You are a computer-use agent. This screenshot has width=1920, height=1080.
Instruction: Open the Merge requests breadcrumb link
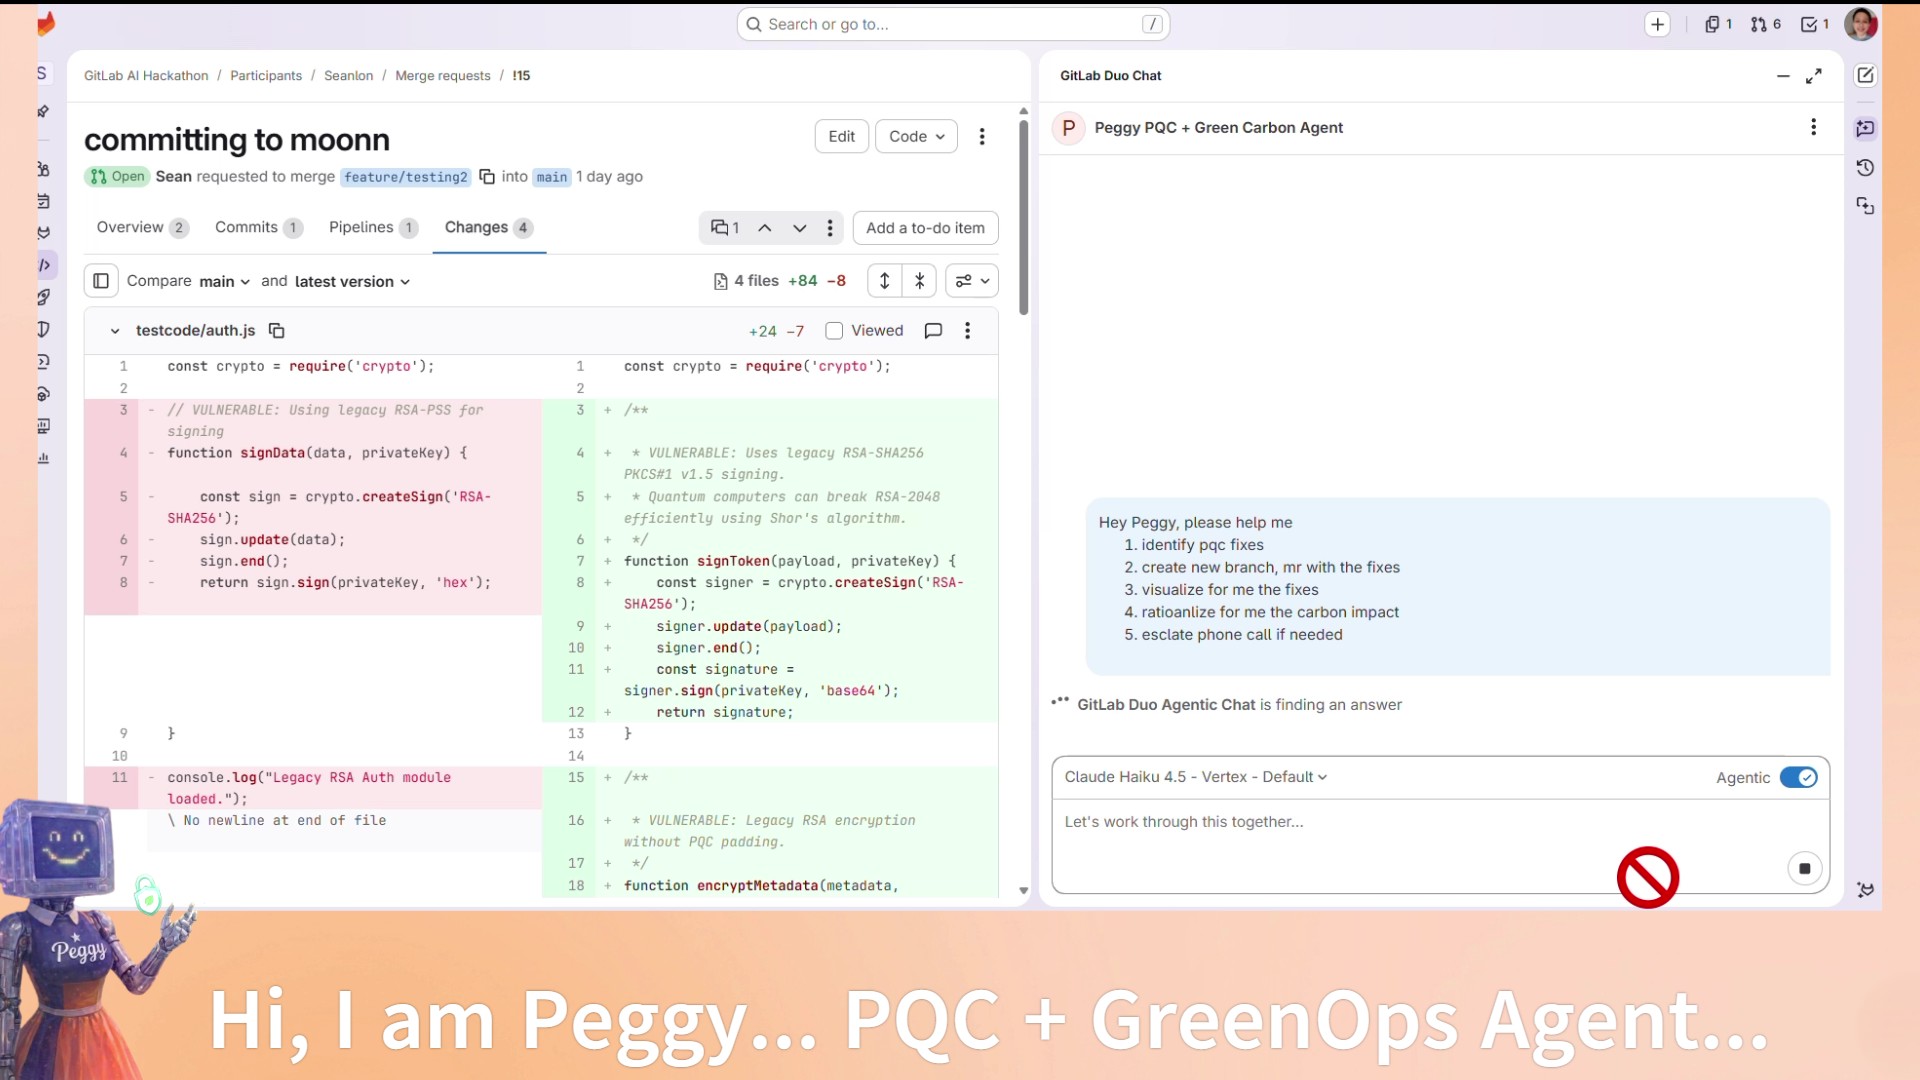(442, 76)
